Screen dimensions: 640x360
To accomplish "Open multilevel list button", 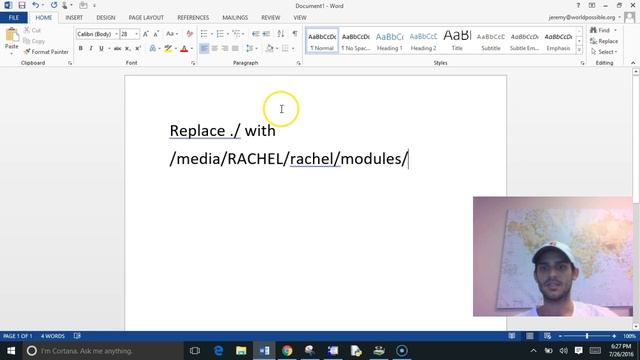I will [x=236, y=34].
